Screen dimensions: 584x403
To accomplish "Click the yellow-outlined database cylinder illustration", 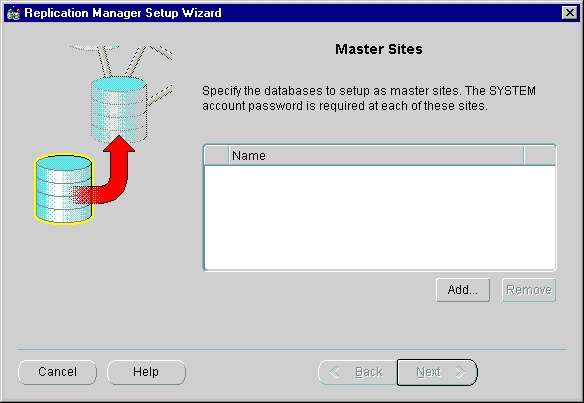I will coord(64,189).
